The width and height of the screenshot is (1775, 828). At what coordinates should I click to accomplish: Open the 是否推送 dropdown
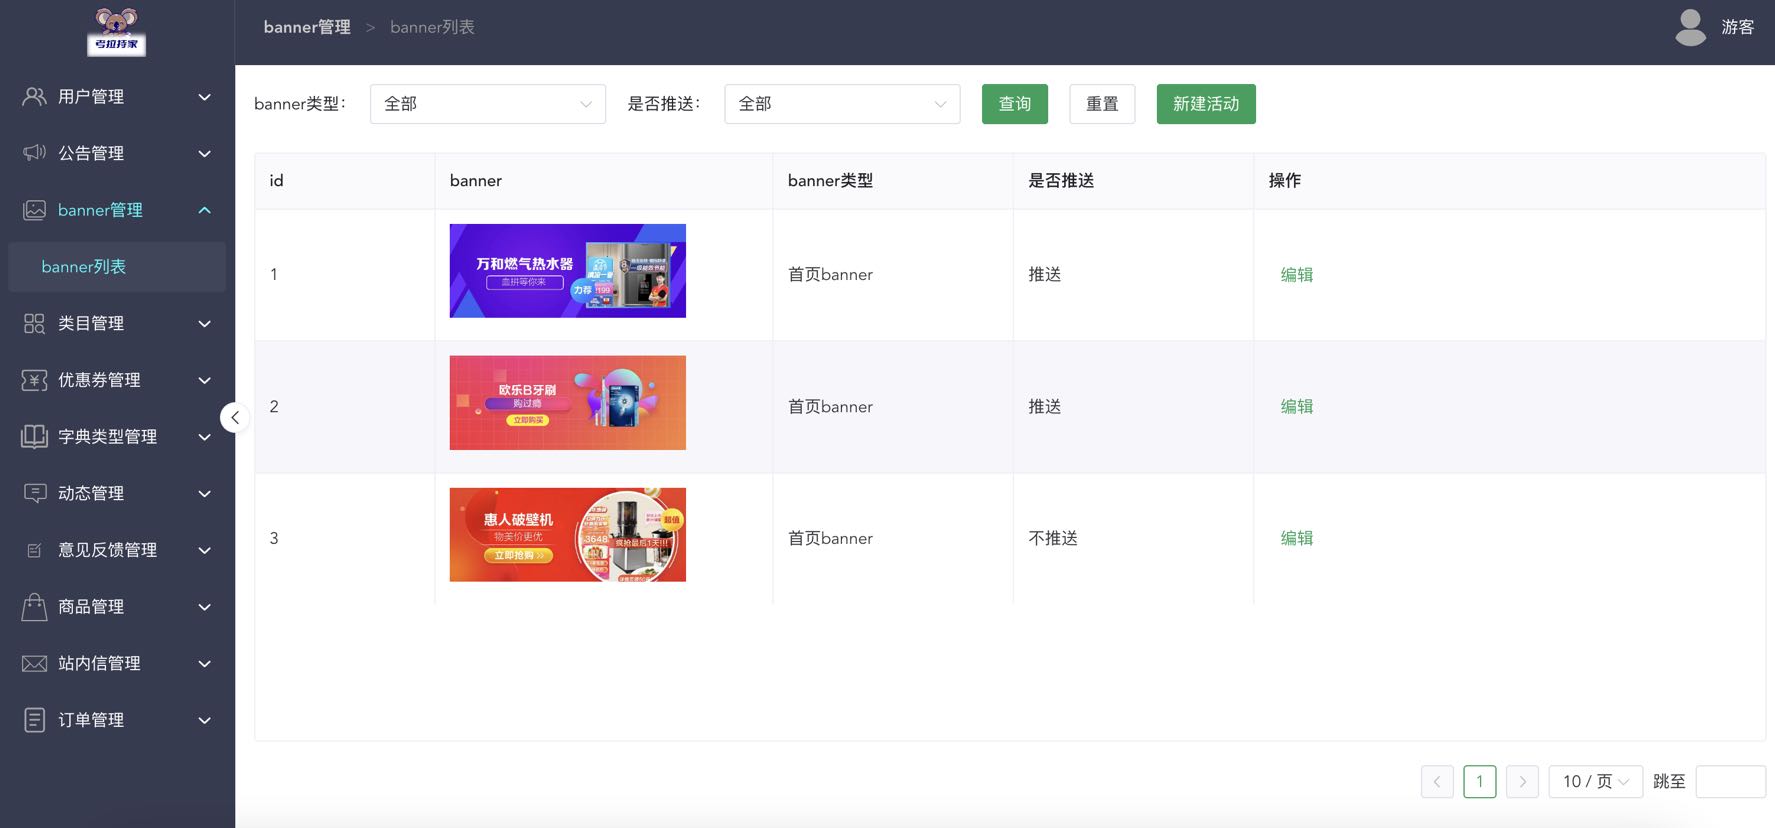click(842, 104)
